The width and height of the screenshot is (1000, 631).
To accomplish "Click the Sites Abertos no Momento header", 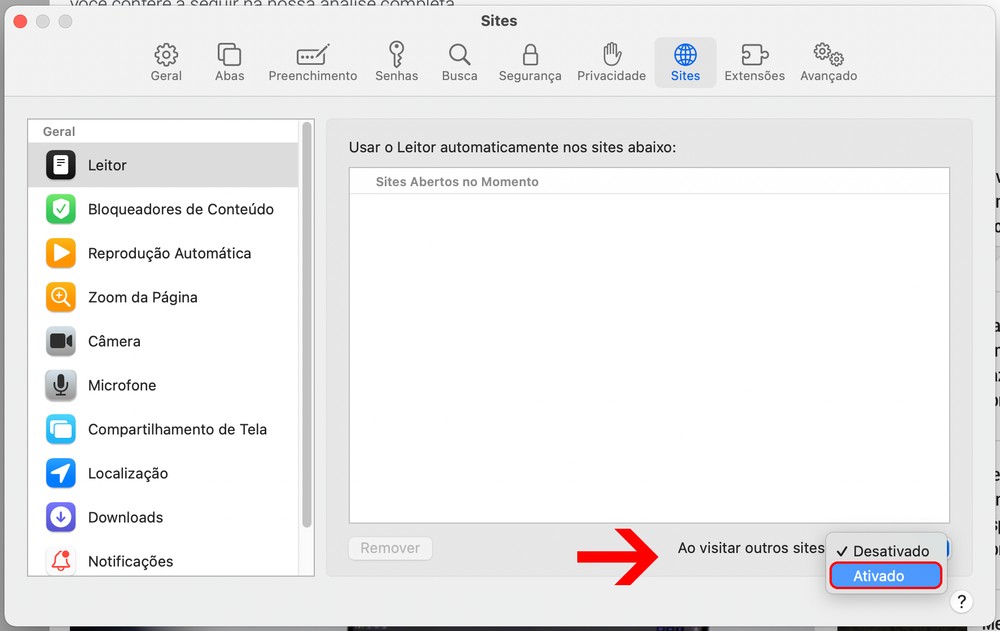I will click(457, 182).
